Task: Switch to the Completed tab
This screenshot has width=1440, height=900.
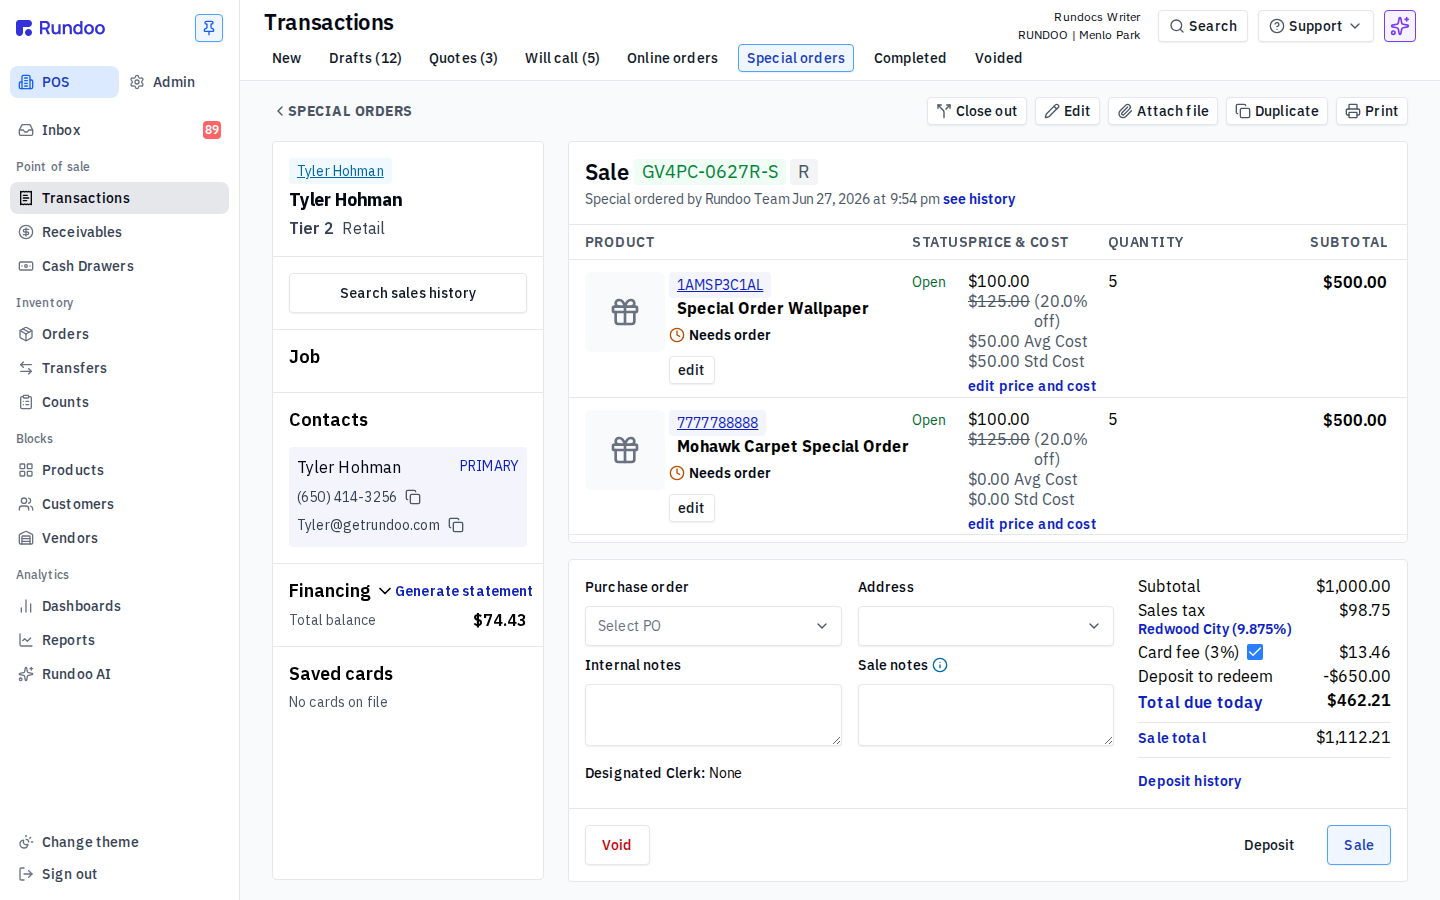Action: 910,58
